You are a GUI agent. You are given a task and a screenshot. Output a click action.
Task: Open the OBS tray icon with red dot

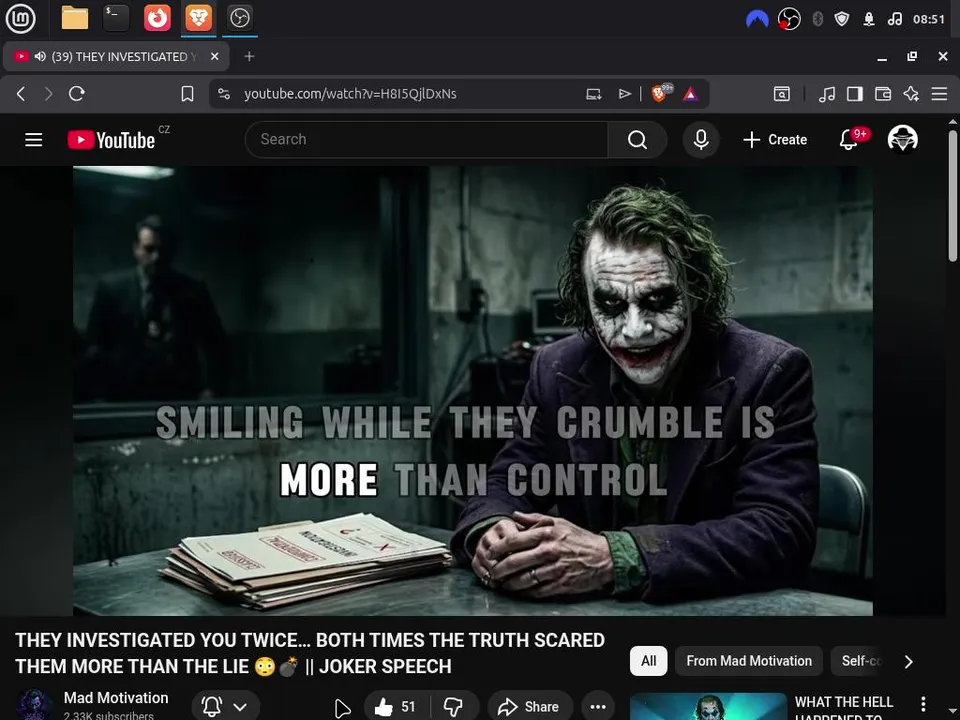coord(789,20)
